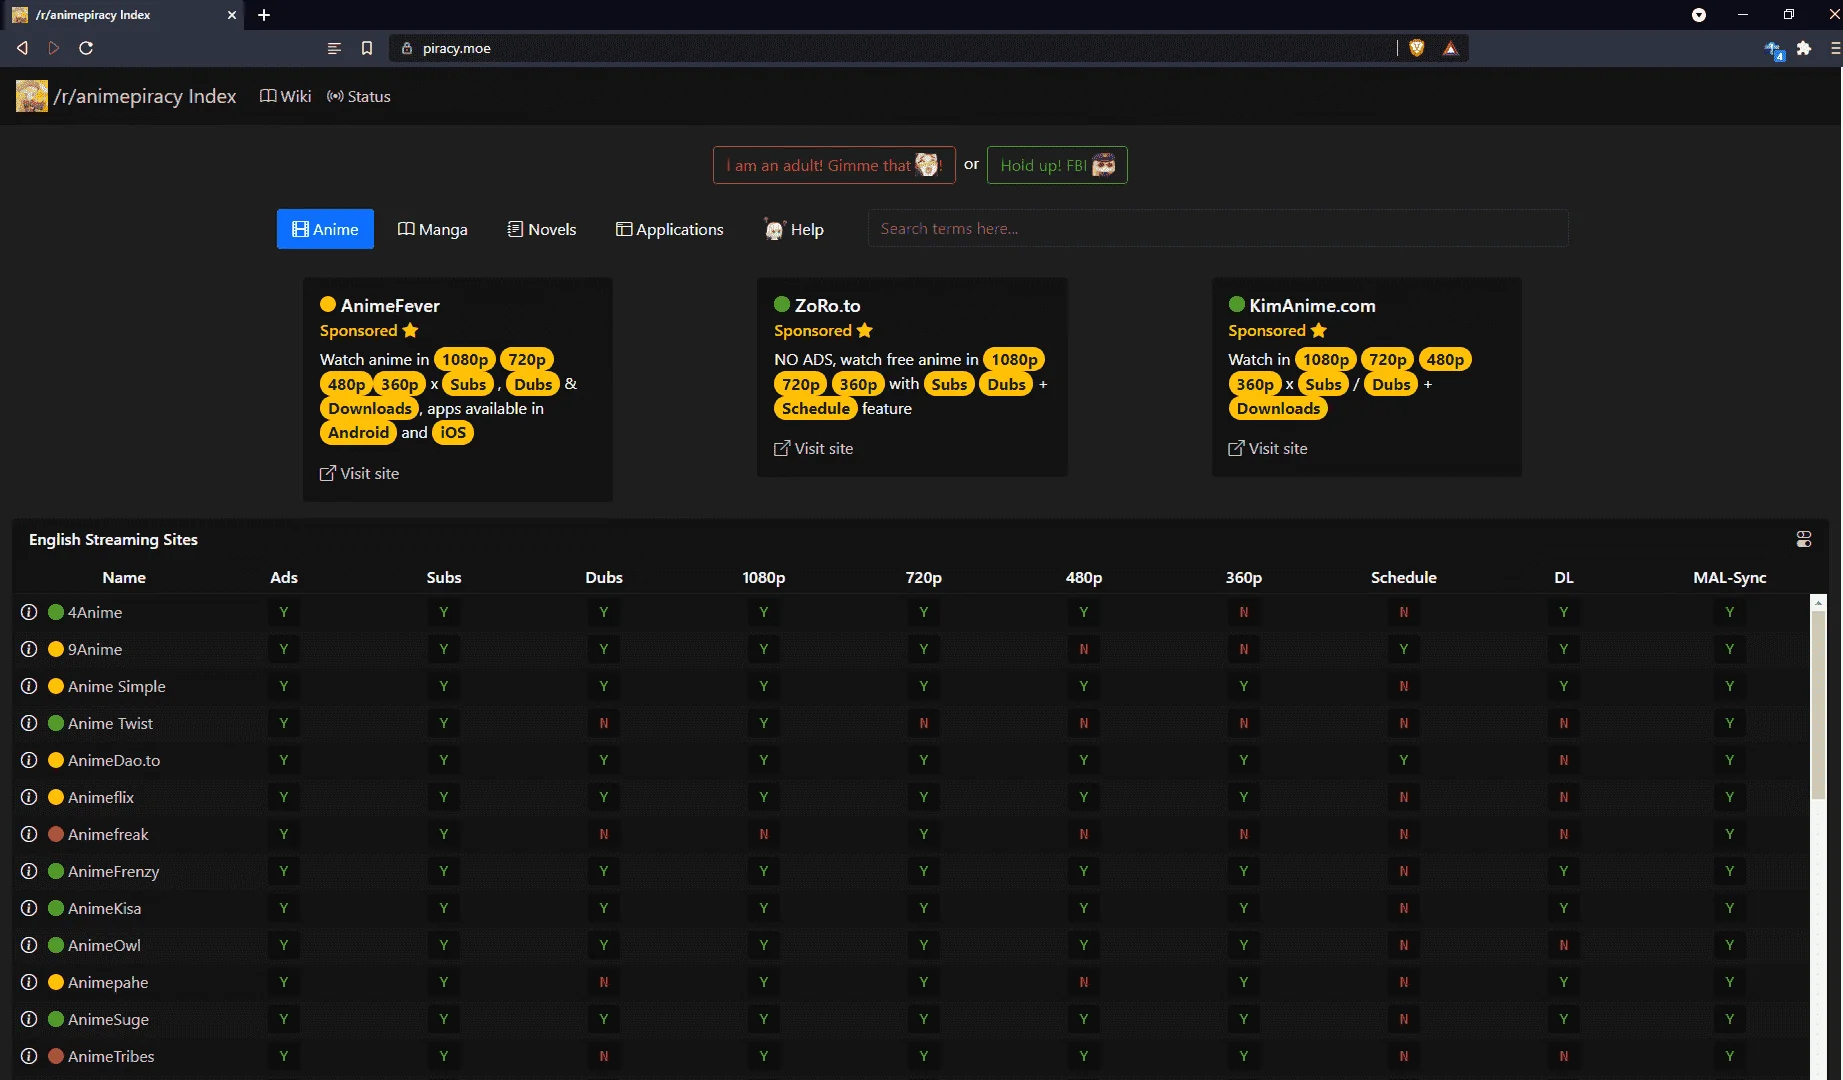The width and height of the screenshot is (1843, 1080).
Task: Click the 'I am an adult!' button
Action: (x=834, y=165)
